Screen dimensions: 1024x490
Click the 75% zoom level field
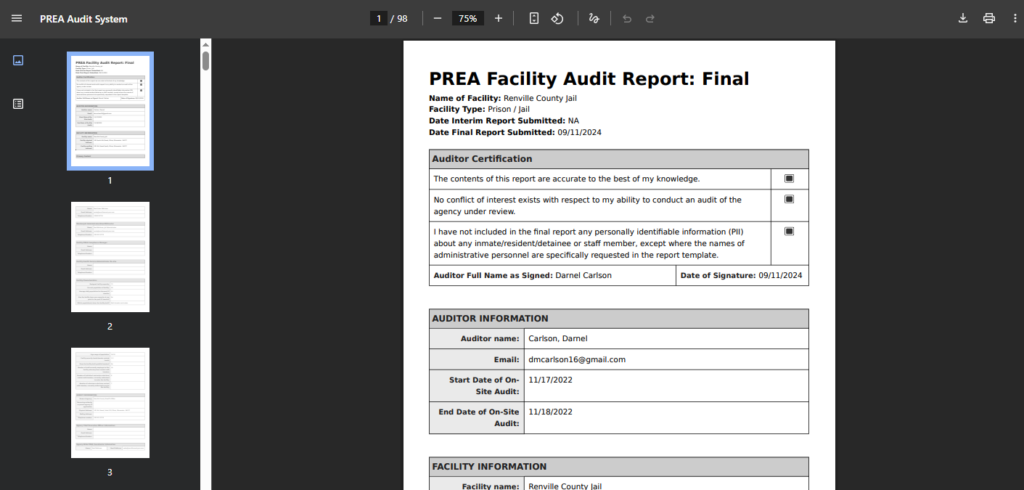tap(467, 18)
